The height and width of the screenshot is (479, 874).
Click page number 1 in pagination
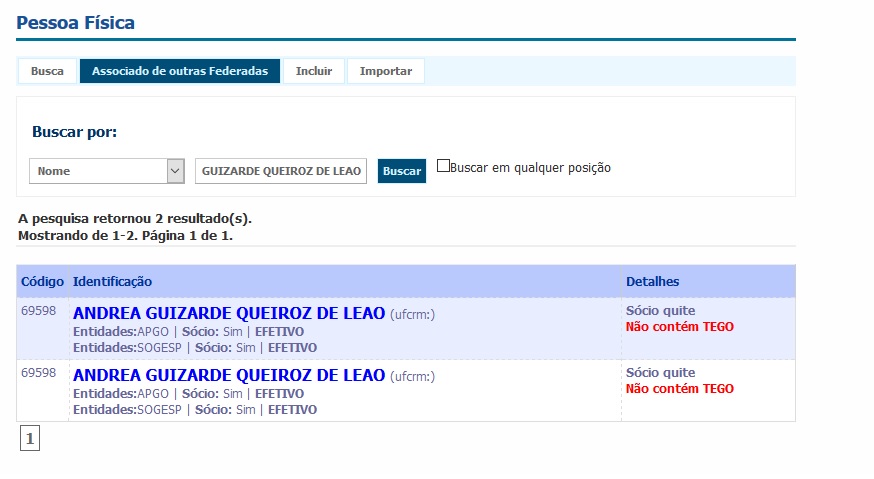30,438
